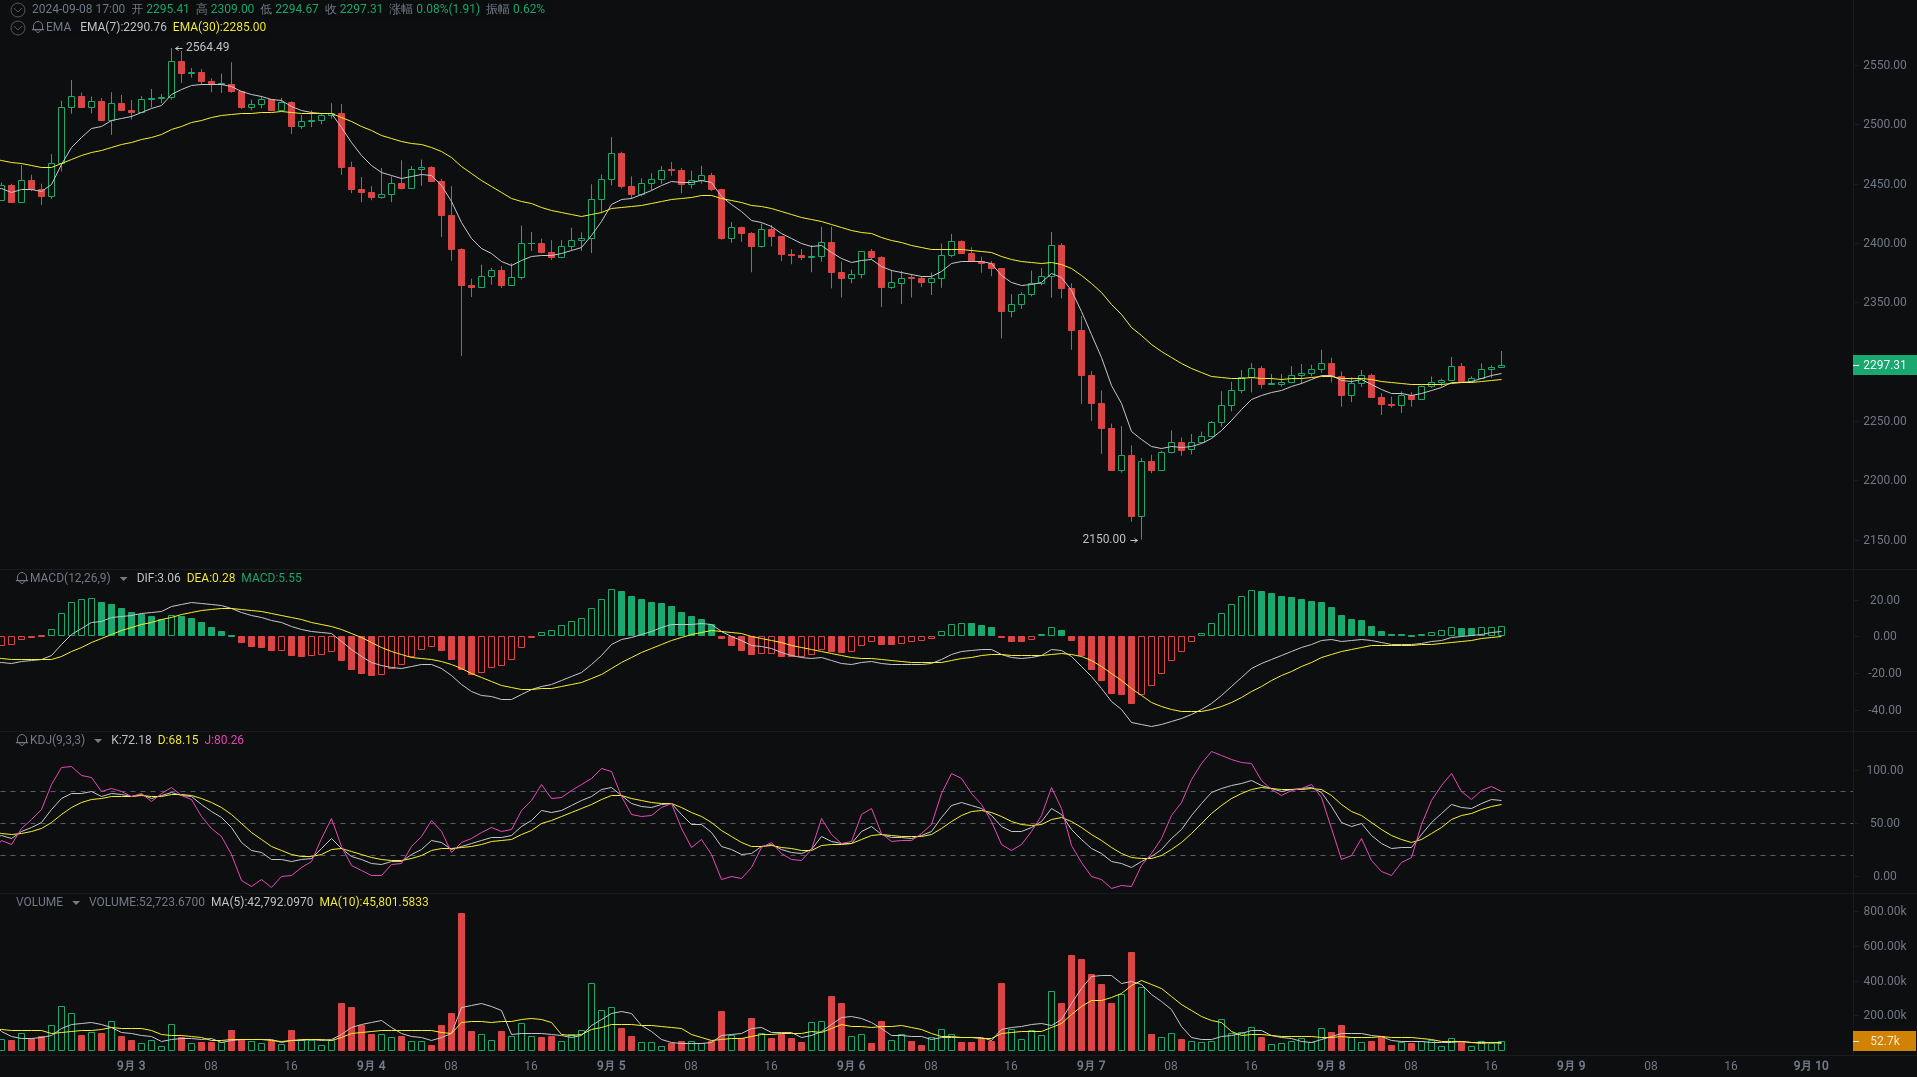The width and height of the screenshot is (1917, 1077).
Task: Open the VOLUME indicator dropdown arrow
Action: 75,902
